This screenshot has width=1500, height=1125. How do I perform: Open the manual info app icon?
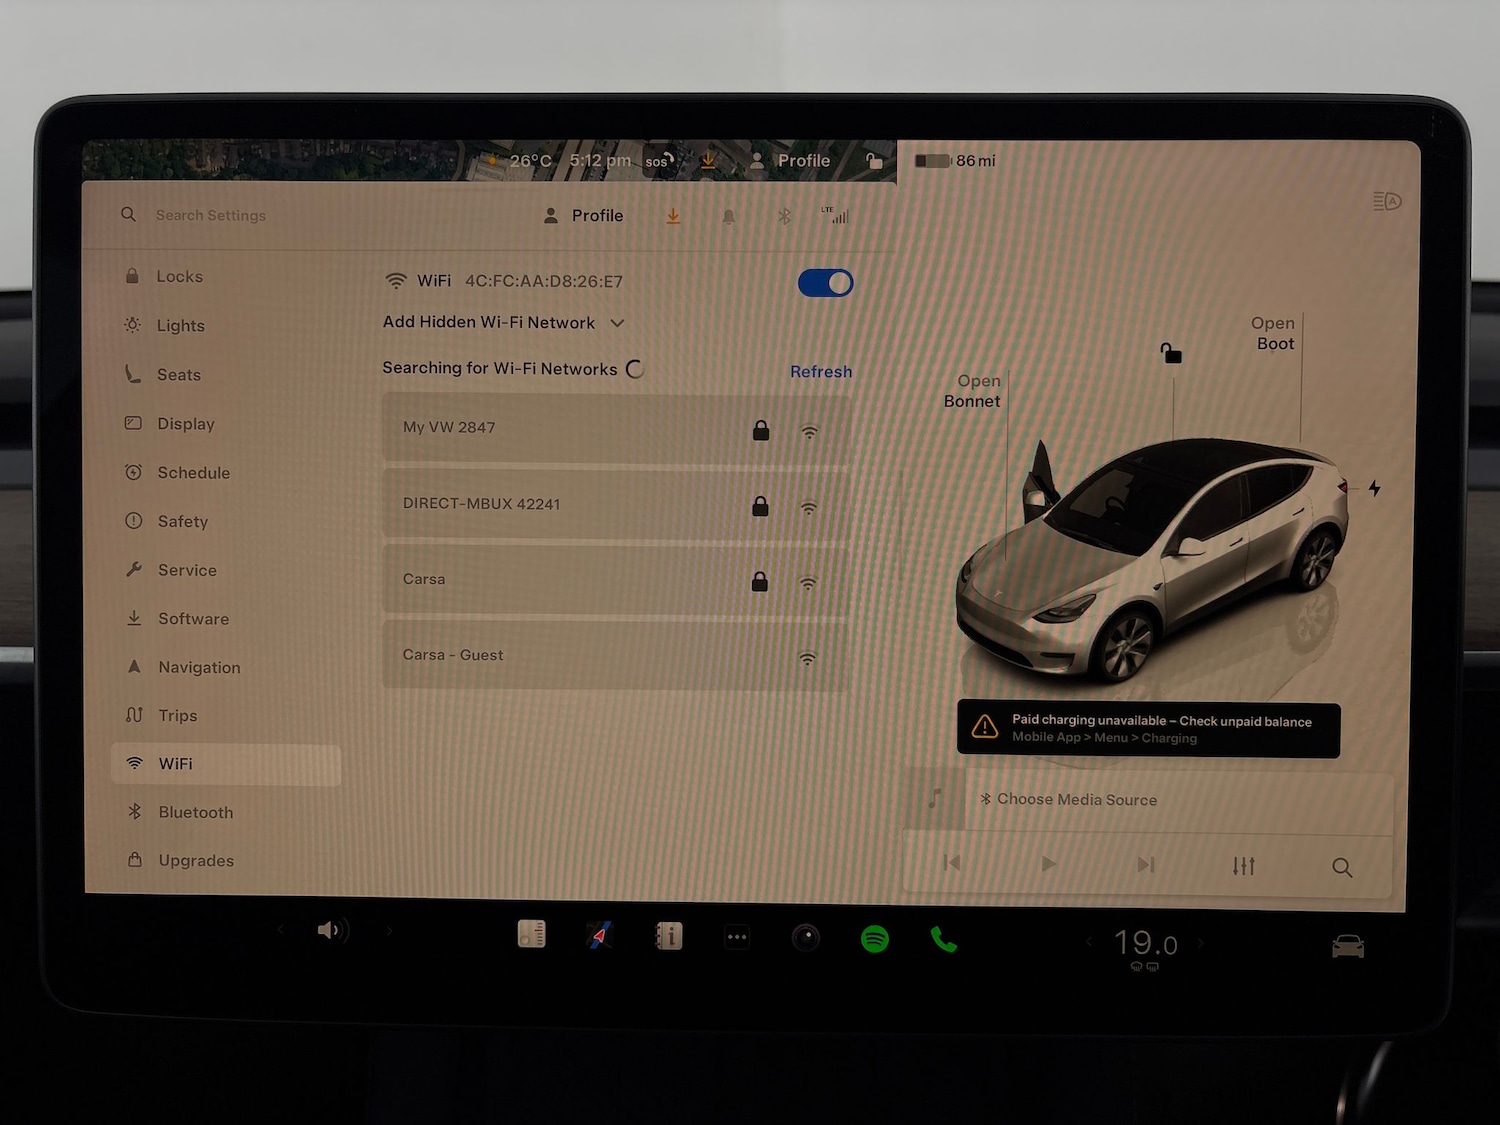pyautogui.click(x=668, y=936)
